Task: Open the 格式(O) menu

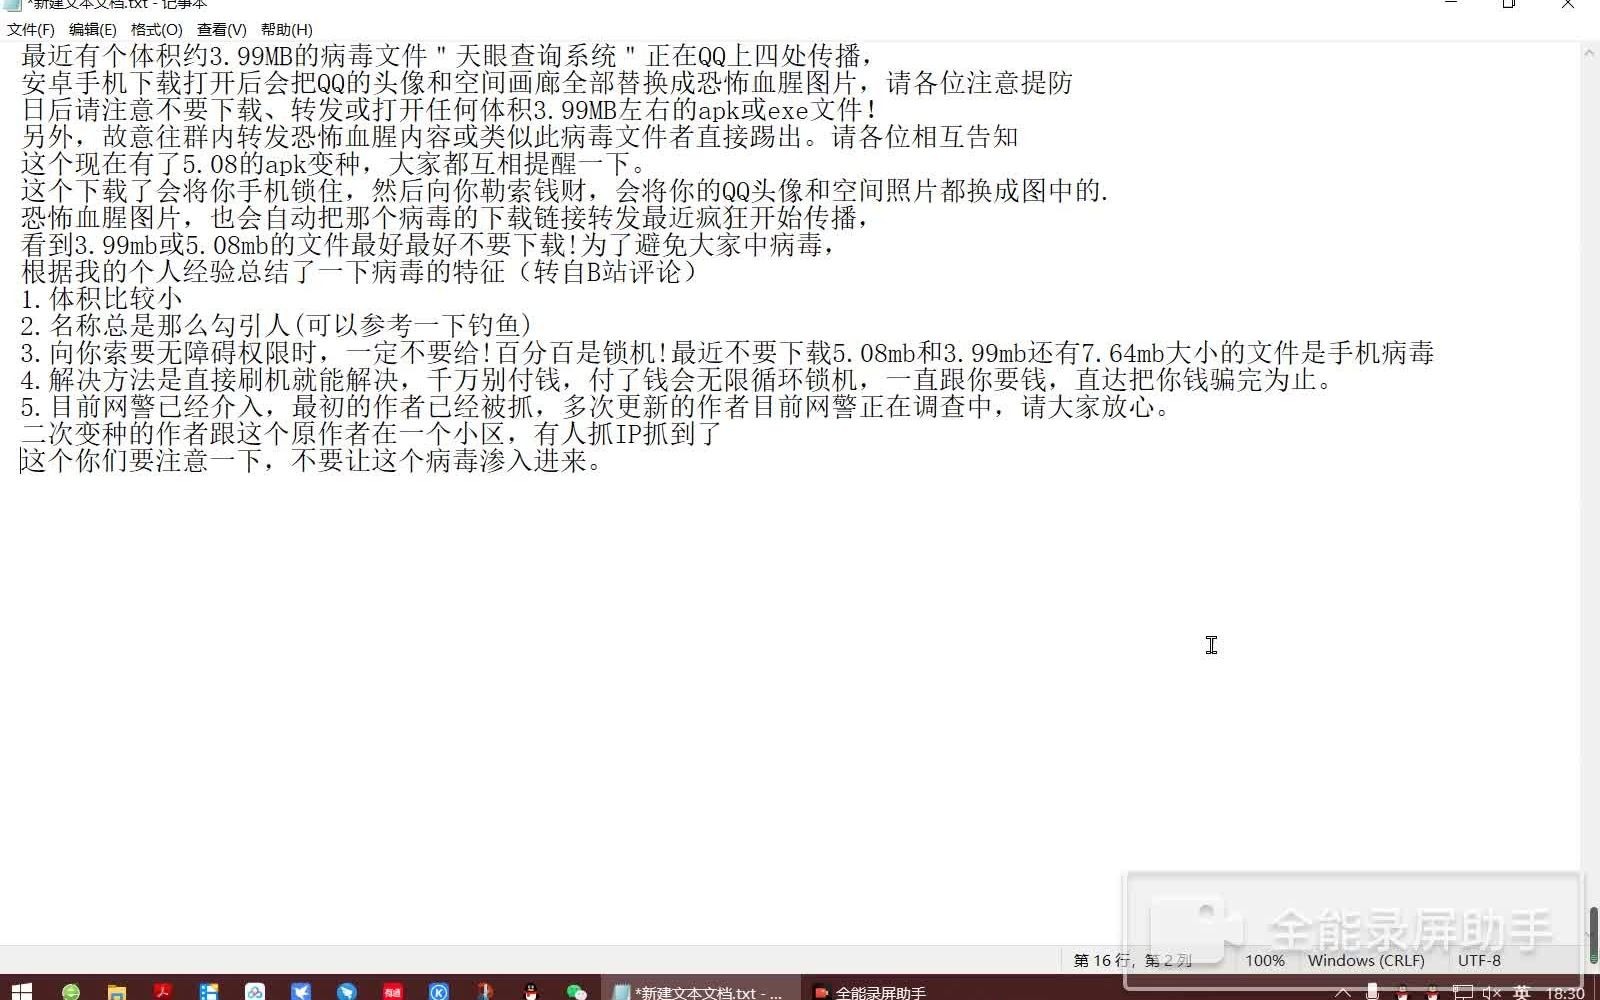Action: pyautogui.click(x=156, y=30)
